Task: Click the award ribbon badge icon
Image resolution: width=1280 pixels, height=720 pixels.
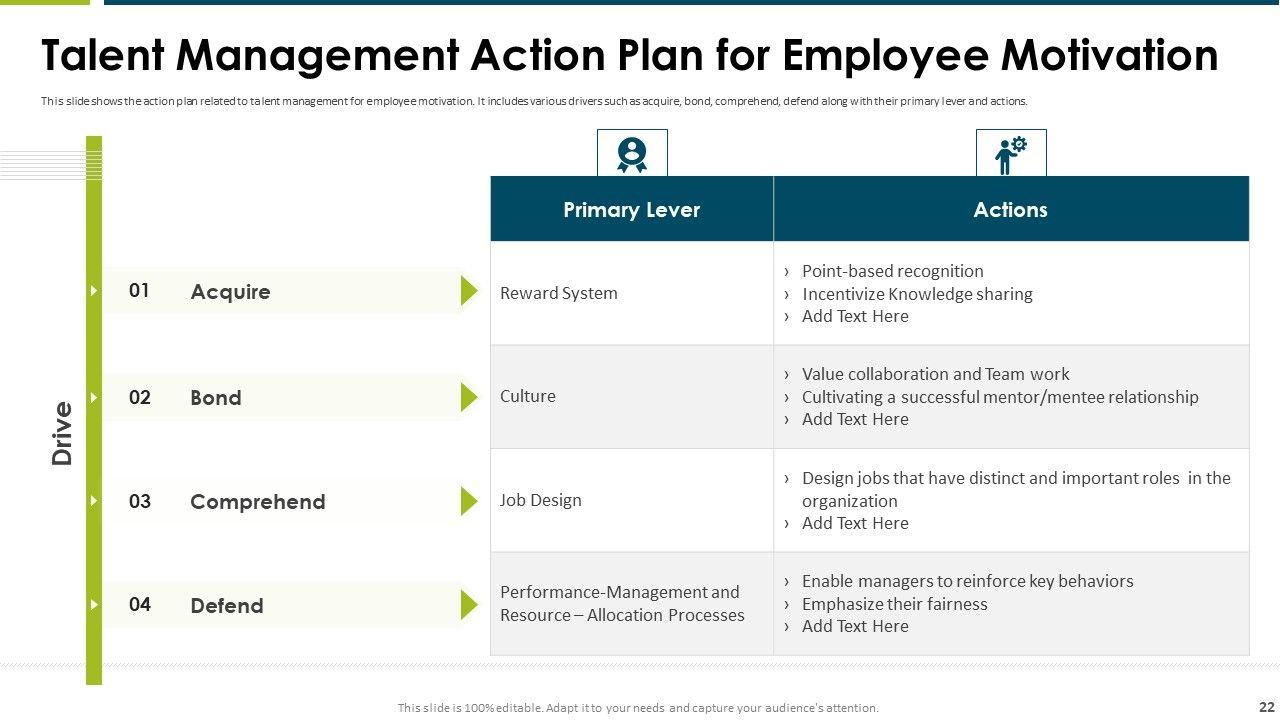Action: [x=632, y=154]
